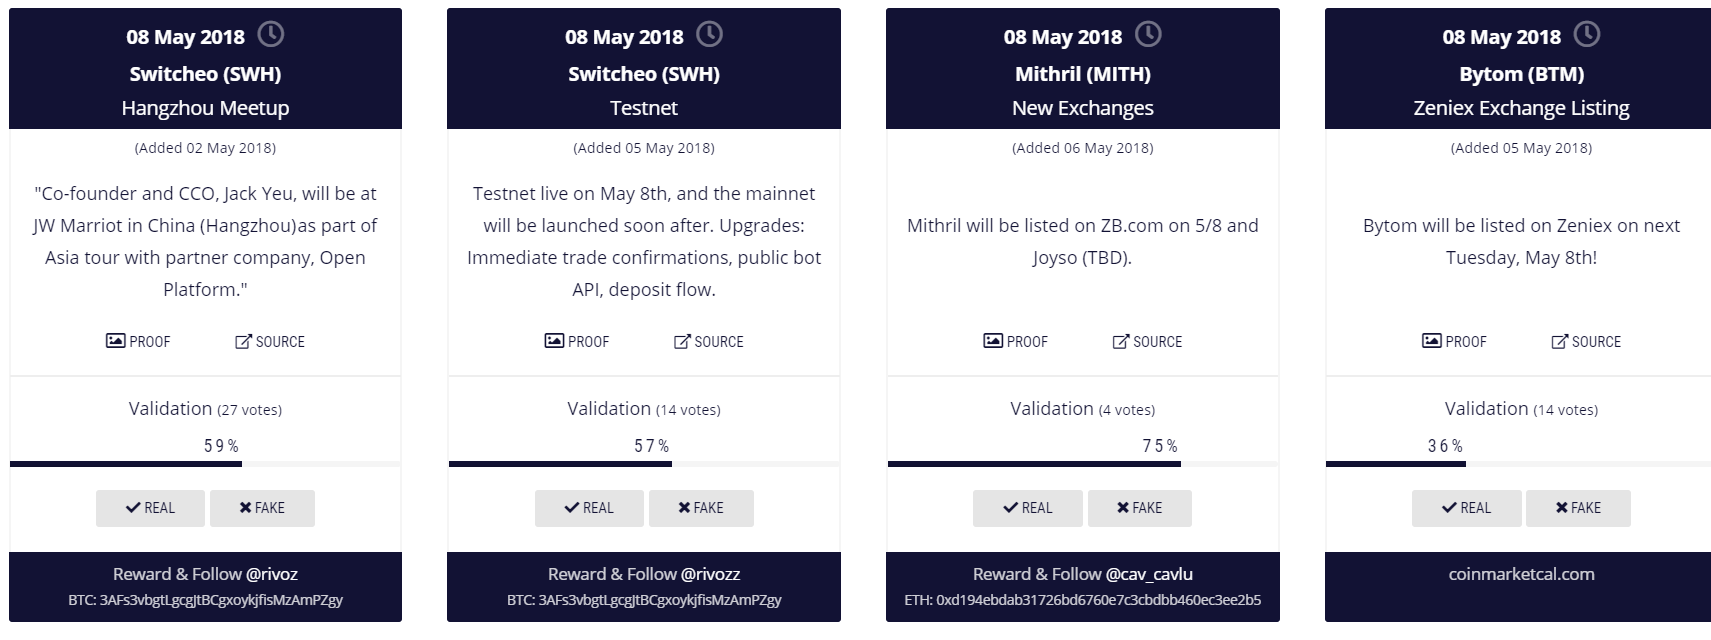
Task: Vote REAL on Hangzhou Meetup event
Action: (150, 508)
